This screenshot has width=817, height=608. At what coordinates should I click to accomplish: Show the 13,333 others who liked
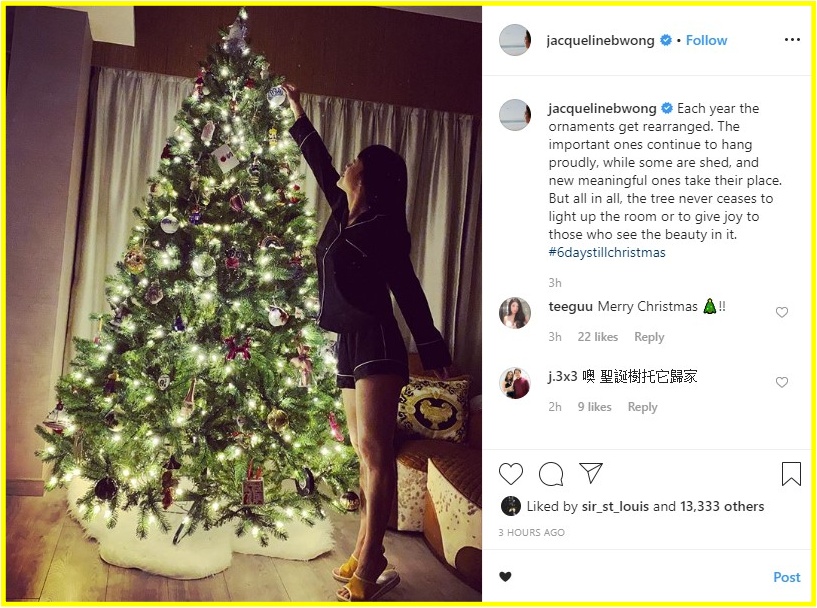point(722,506)
